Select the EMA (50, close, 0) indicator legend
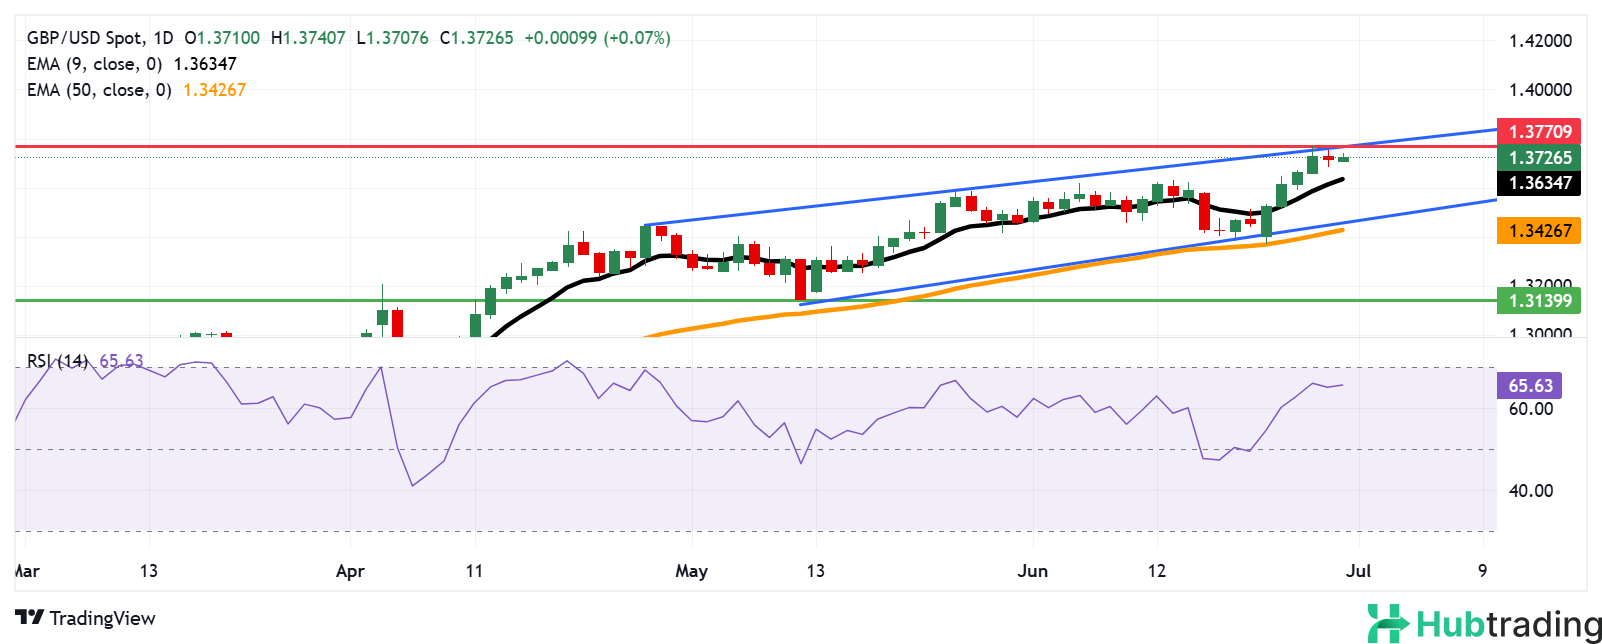The image size is (1602, 644). click(98, 90)
